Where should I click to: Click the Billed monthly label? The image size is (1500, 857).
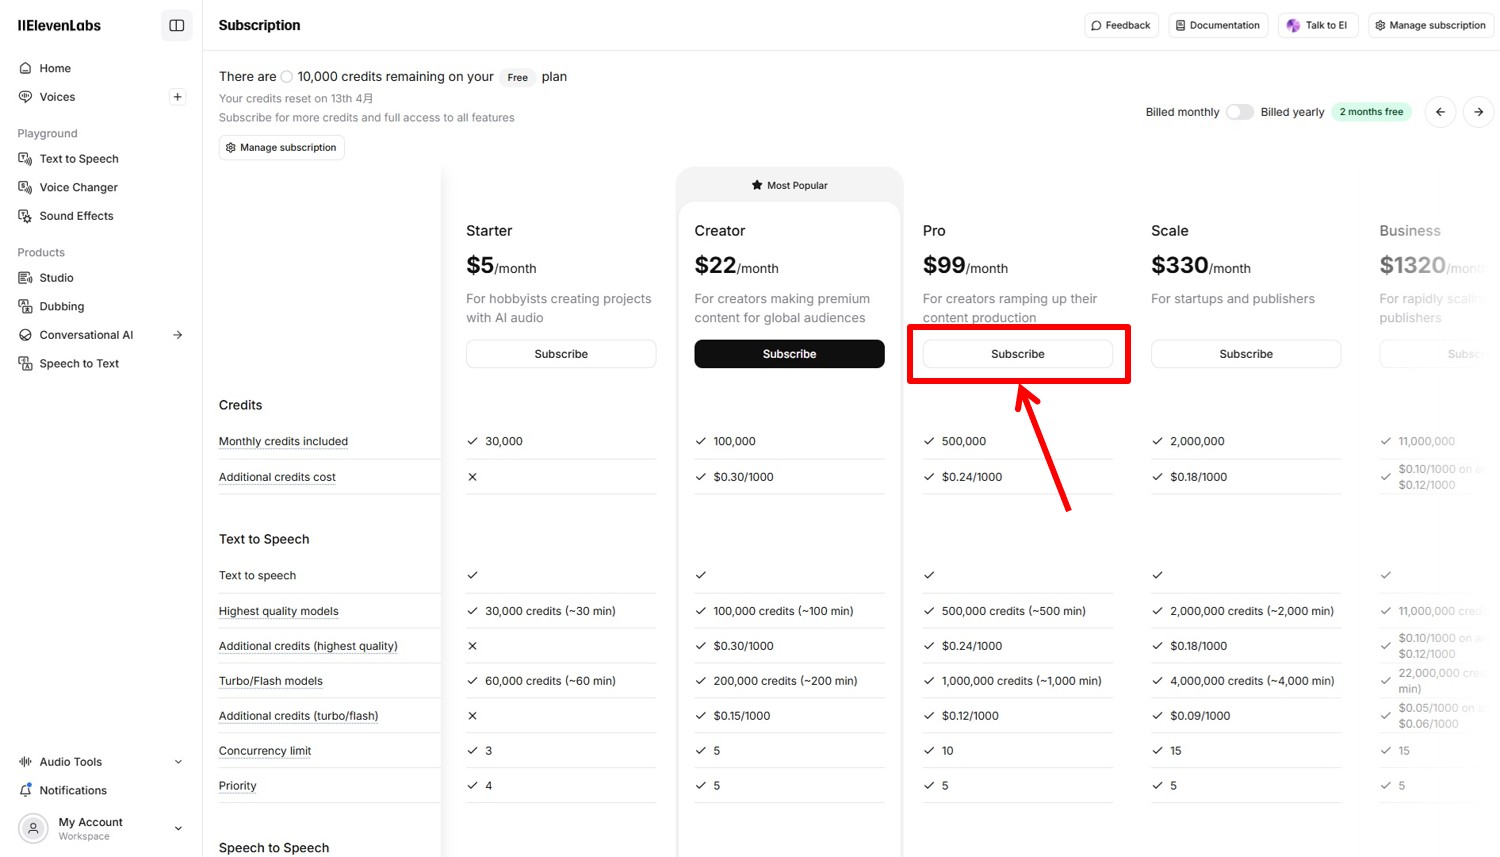pos(1182,112)
